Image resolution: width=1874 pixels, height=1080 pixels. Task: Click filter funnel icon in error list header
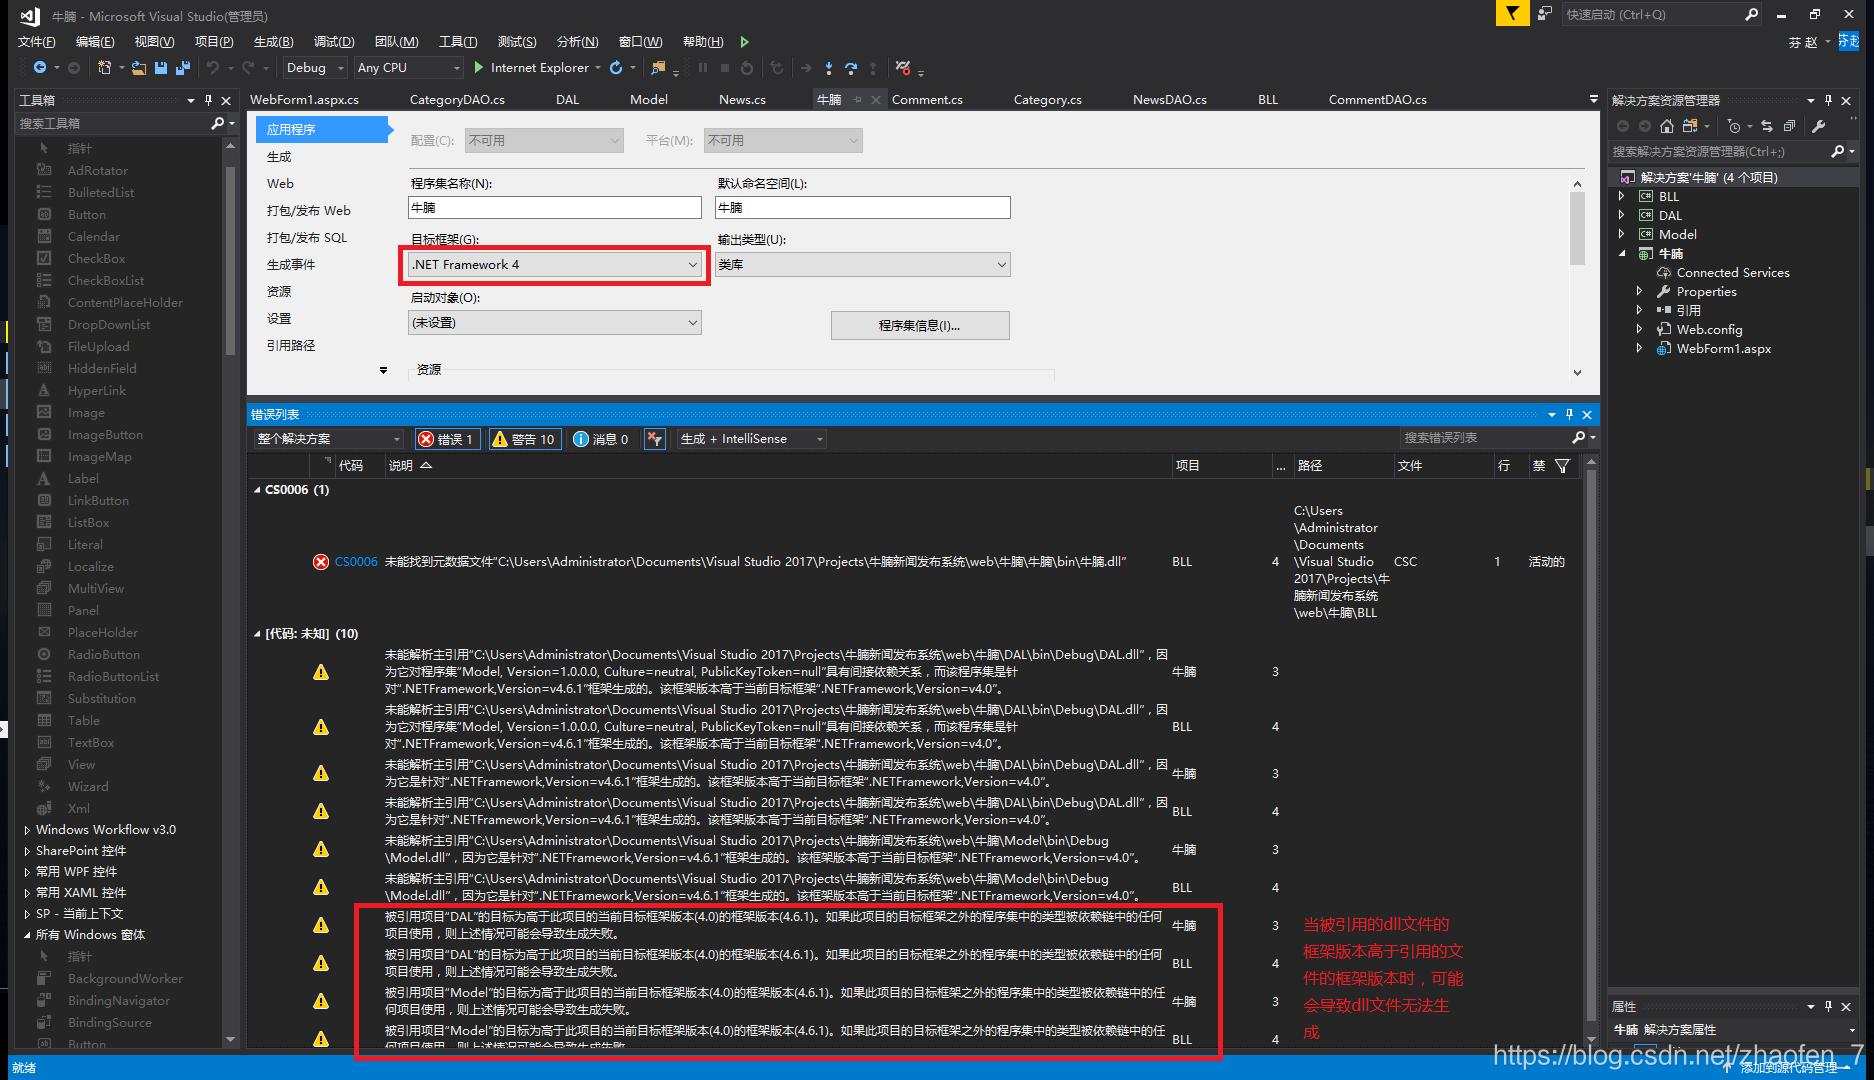(x=1562, y=466)
